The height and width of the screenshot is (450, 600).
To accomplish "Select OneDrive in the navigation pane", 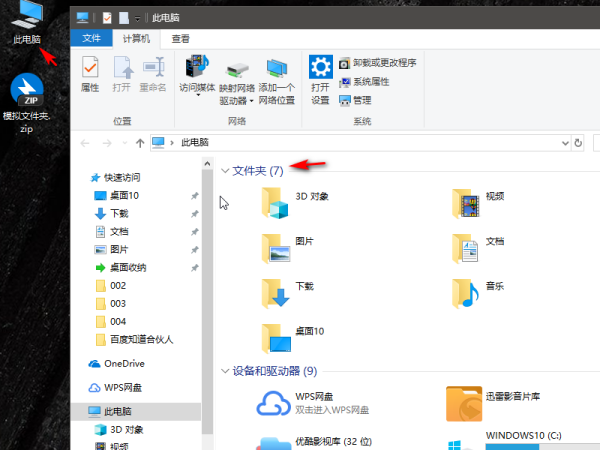I will tap(124, 363).
